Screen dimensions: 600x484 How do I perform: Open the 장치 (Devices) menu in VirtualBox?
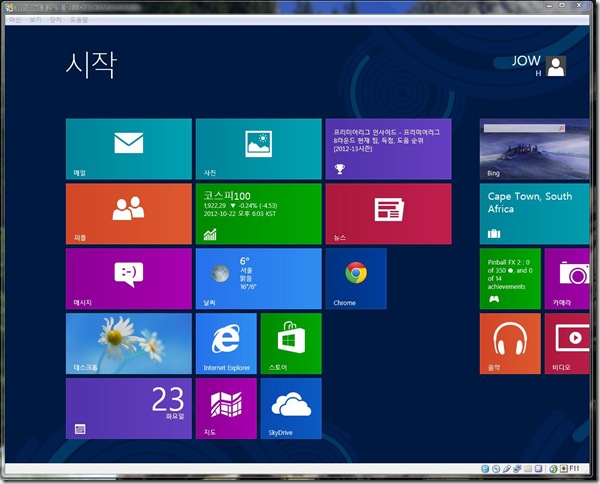coord(55,20)
